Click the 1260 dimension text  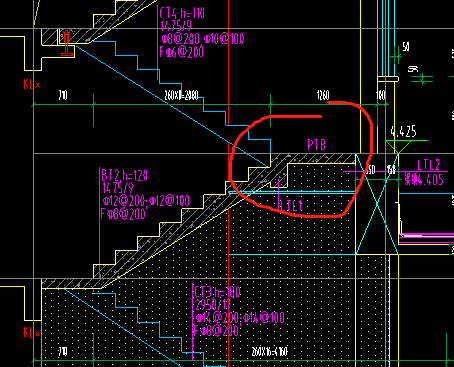click(x=323, y=96)
